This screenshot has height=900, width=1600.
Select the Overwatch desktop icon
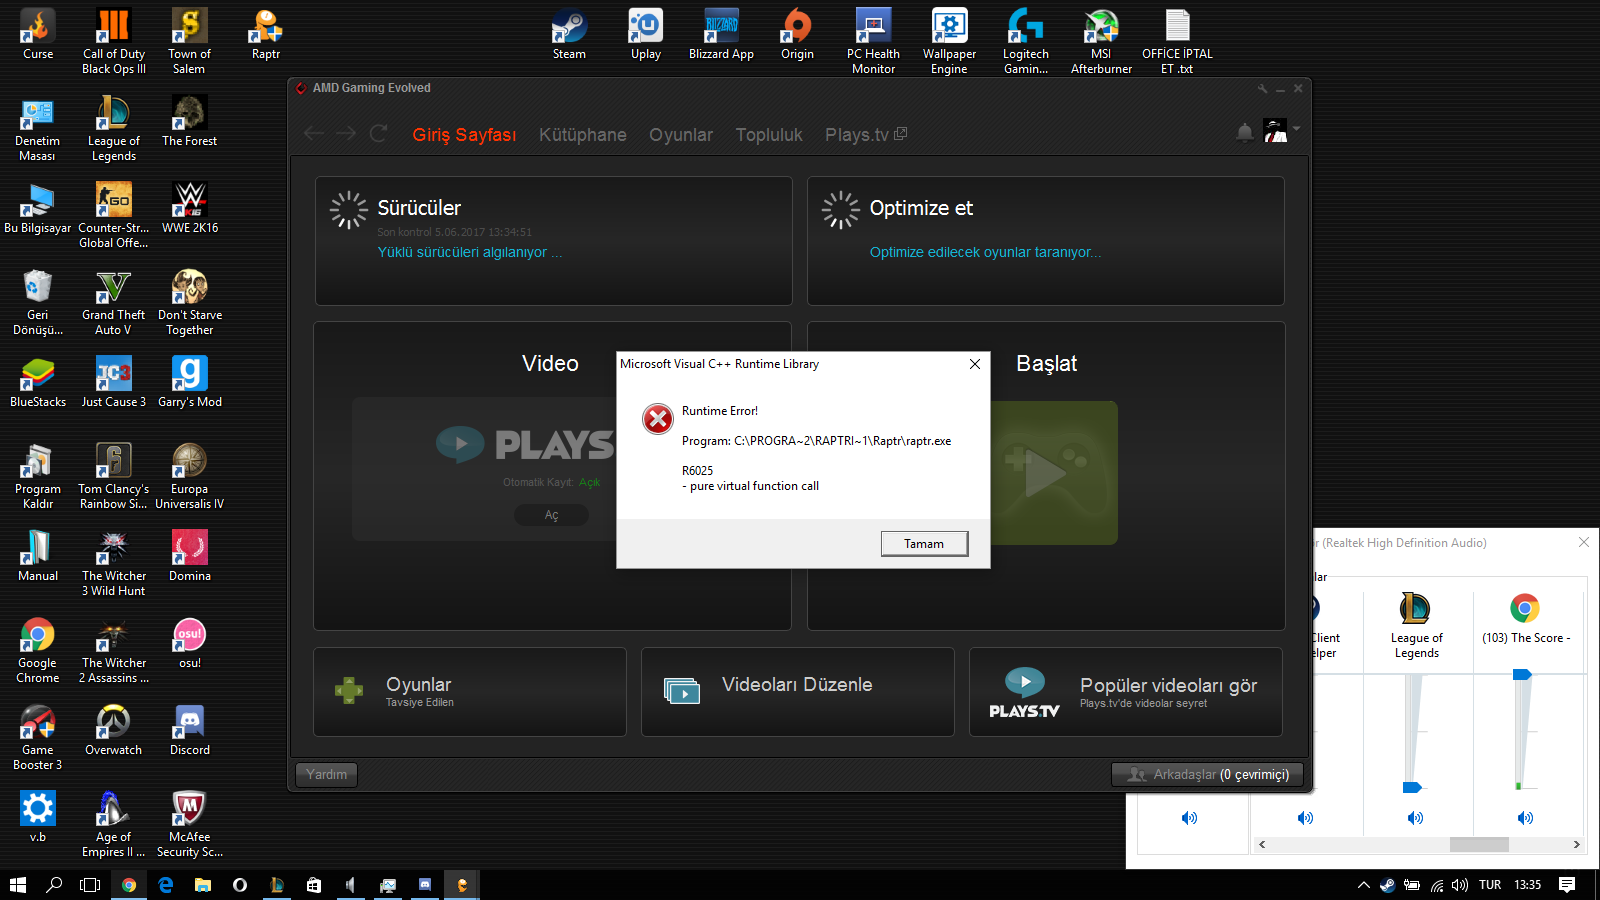(113, 731)
